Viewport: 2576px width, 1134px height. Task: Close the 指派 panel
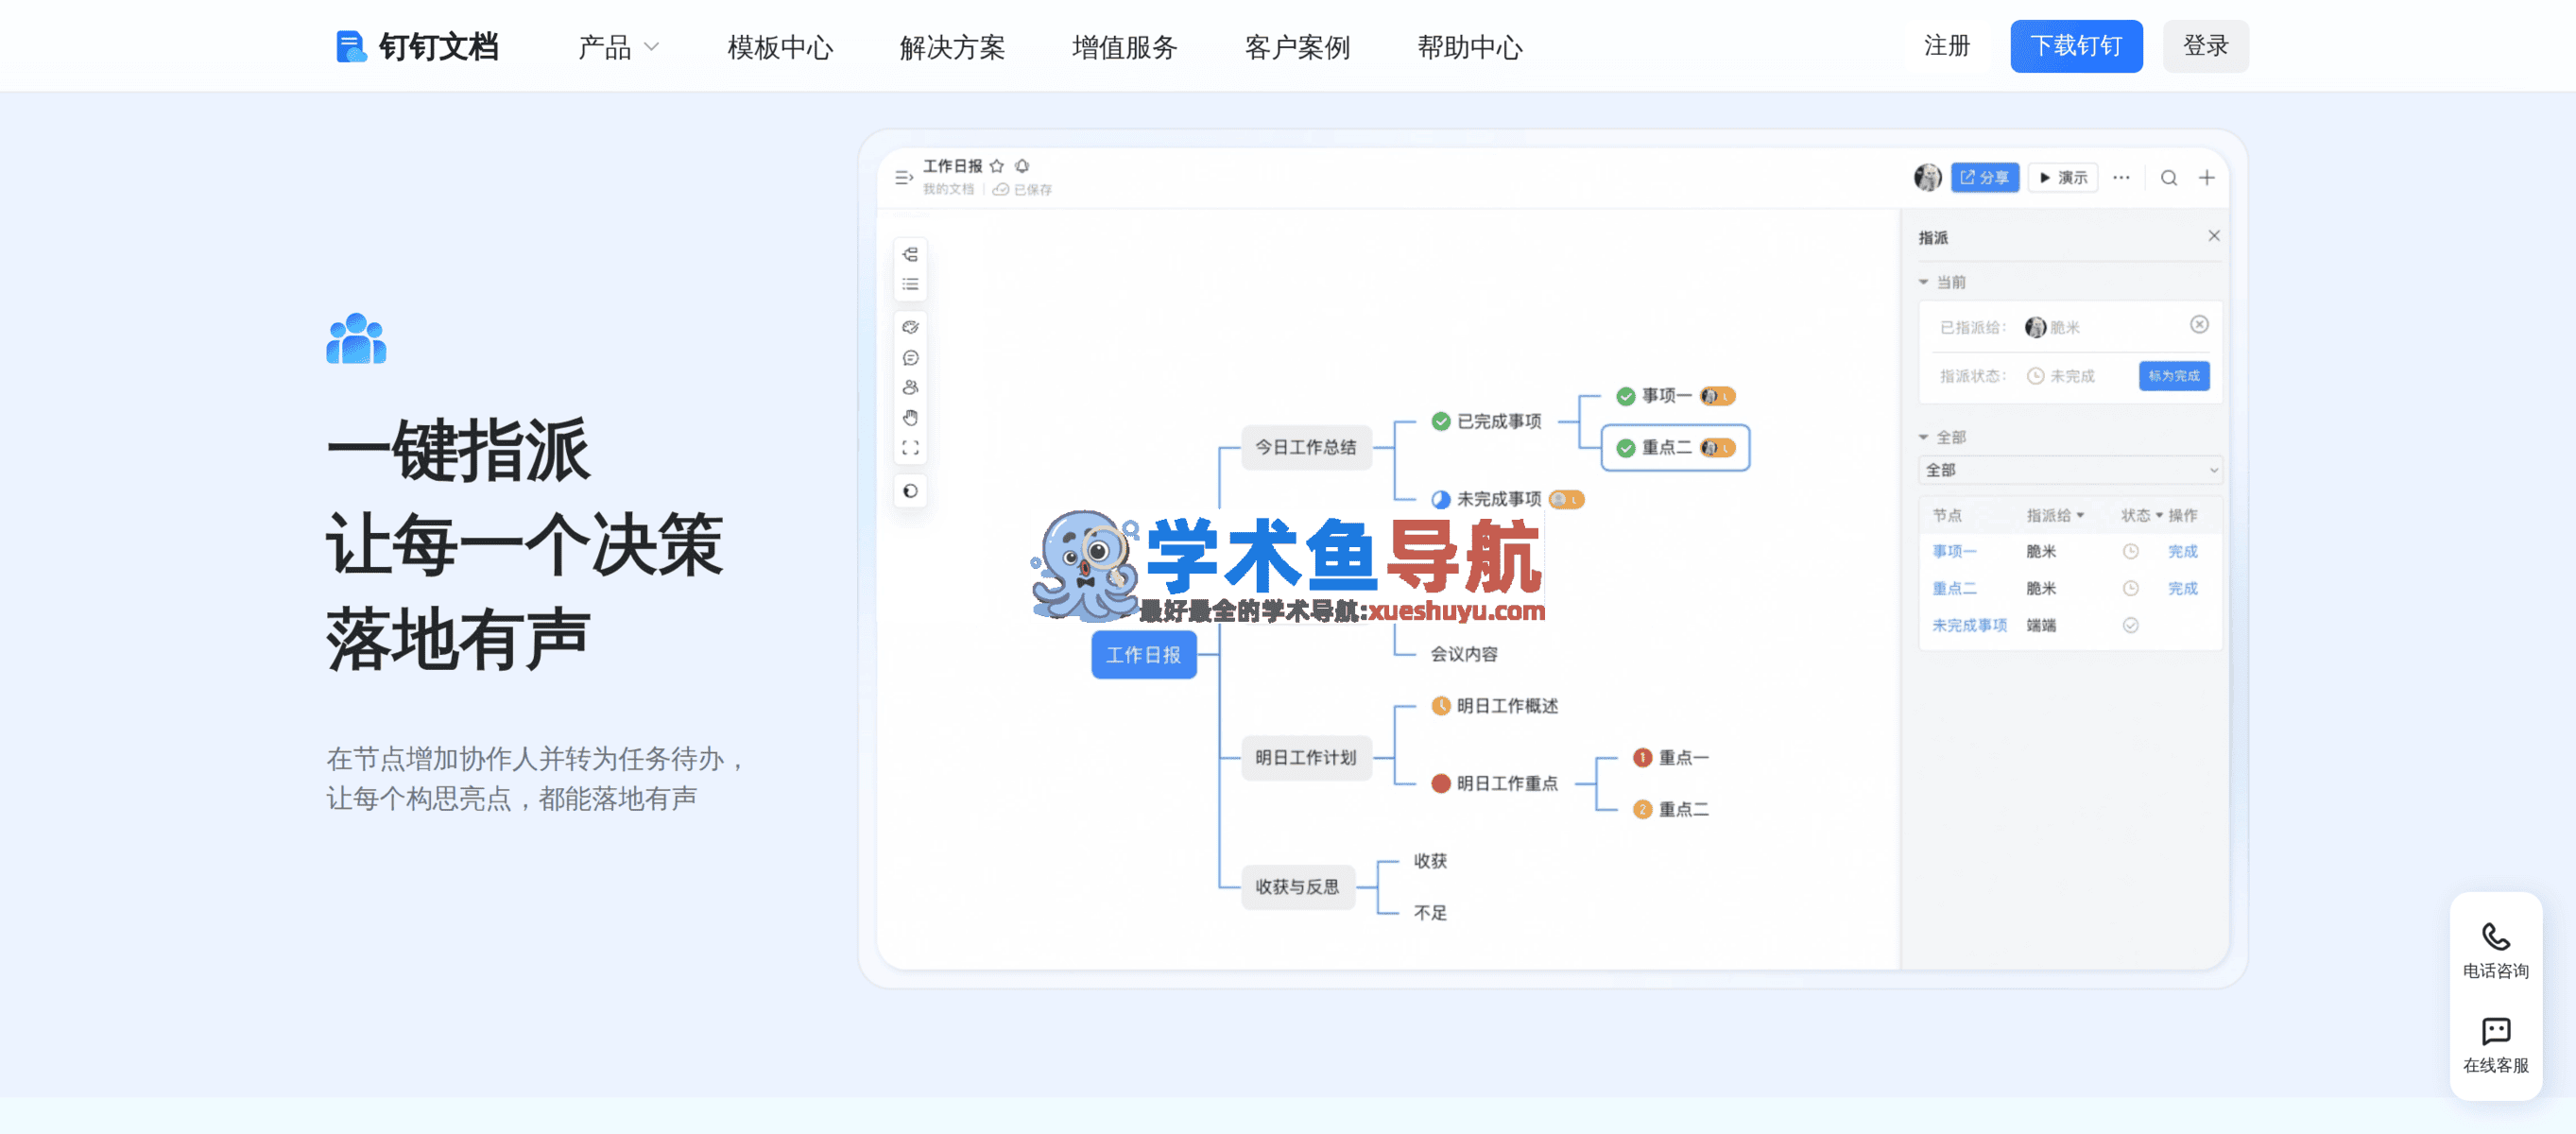[x=2214, y=236]
